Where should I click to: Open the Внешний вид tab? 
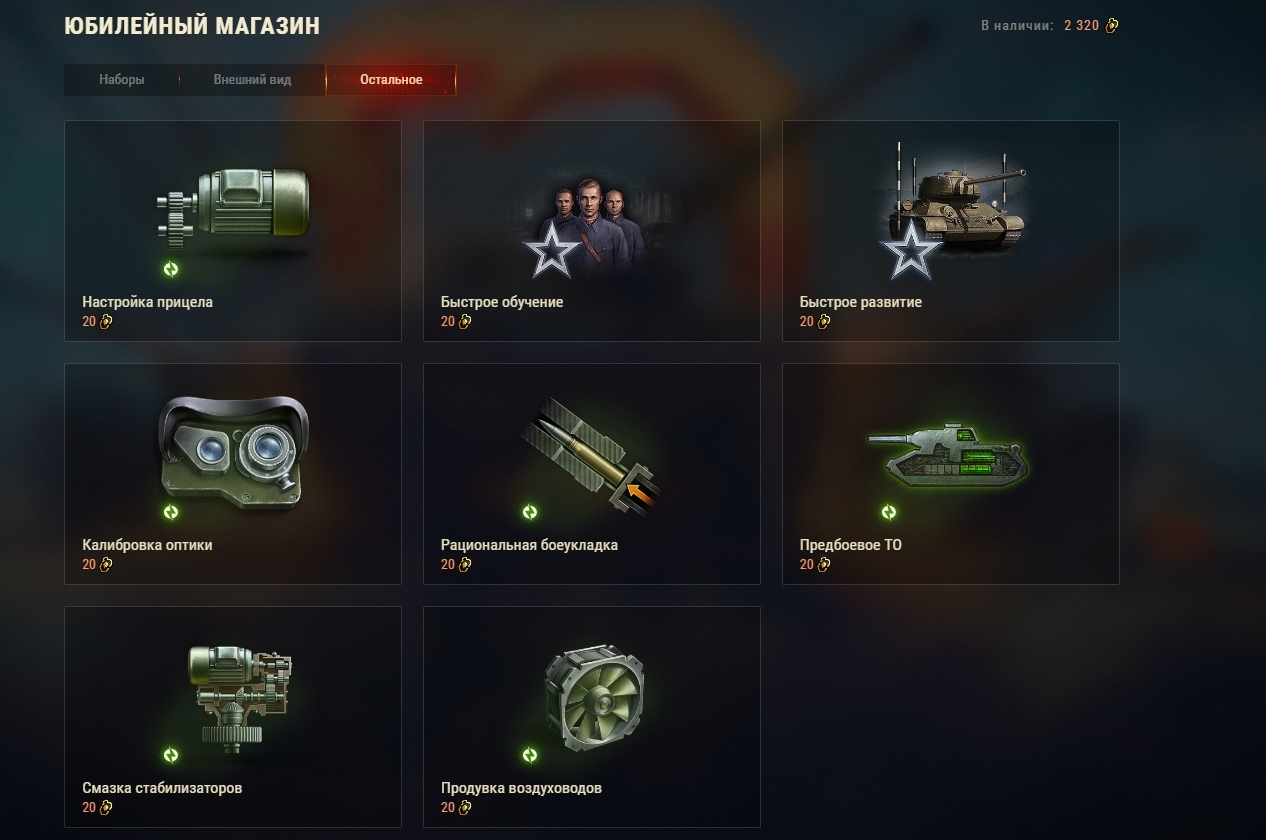click(x=252, y=80)
